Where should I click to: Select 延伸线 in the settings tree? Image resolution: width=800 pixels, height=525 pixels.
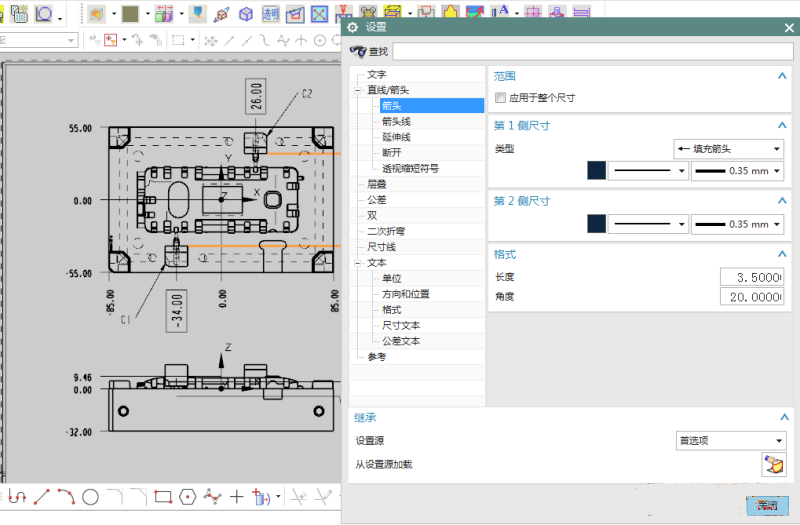coord(396,137)
